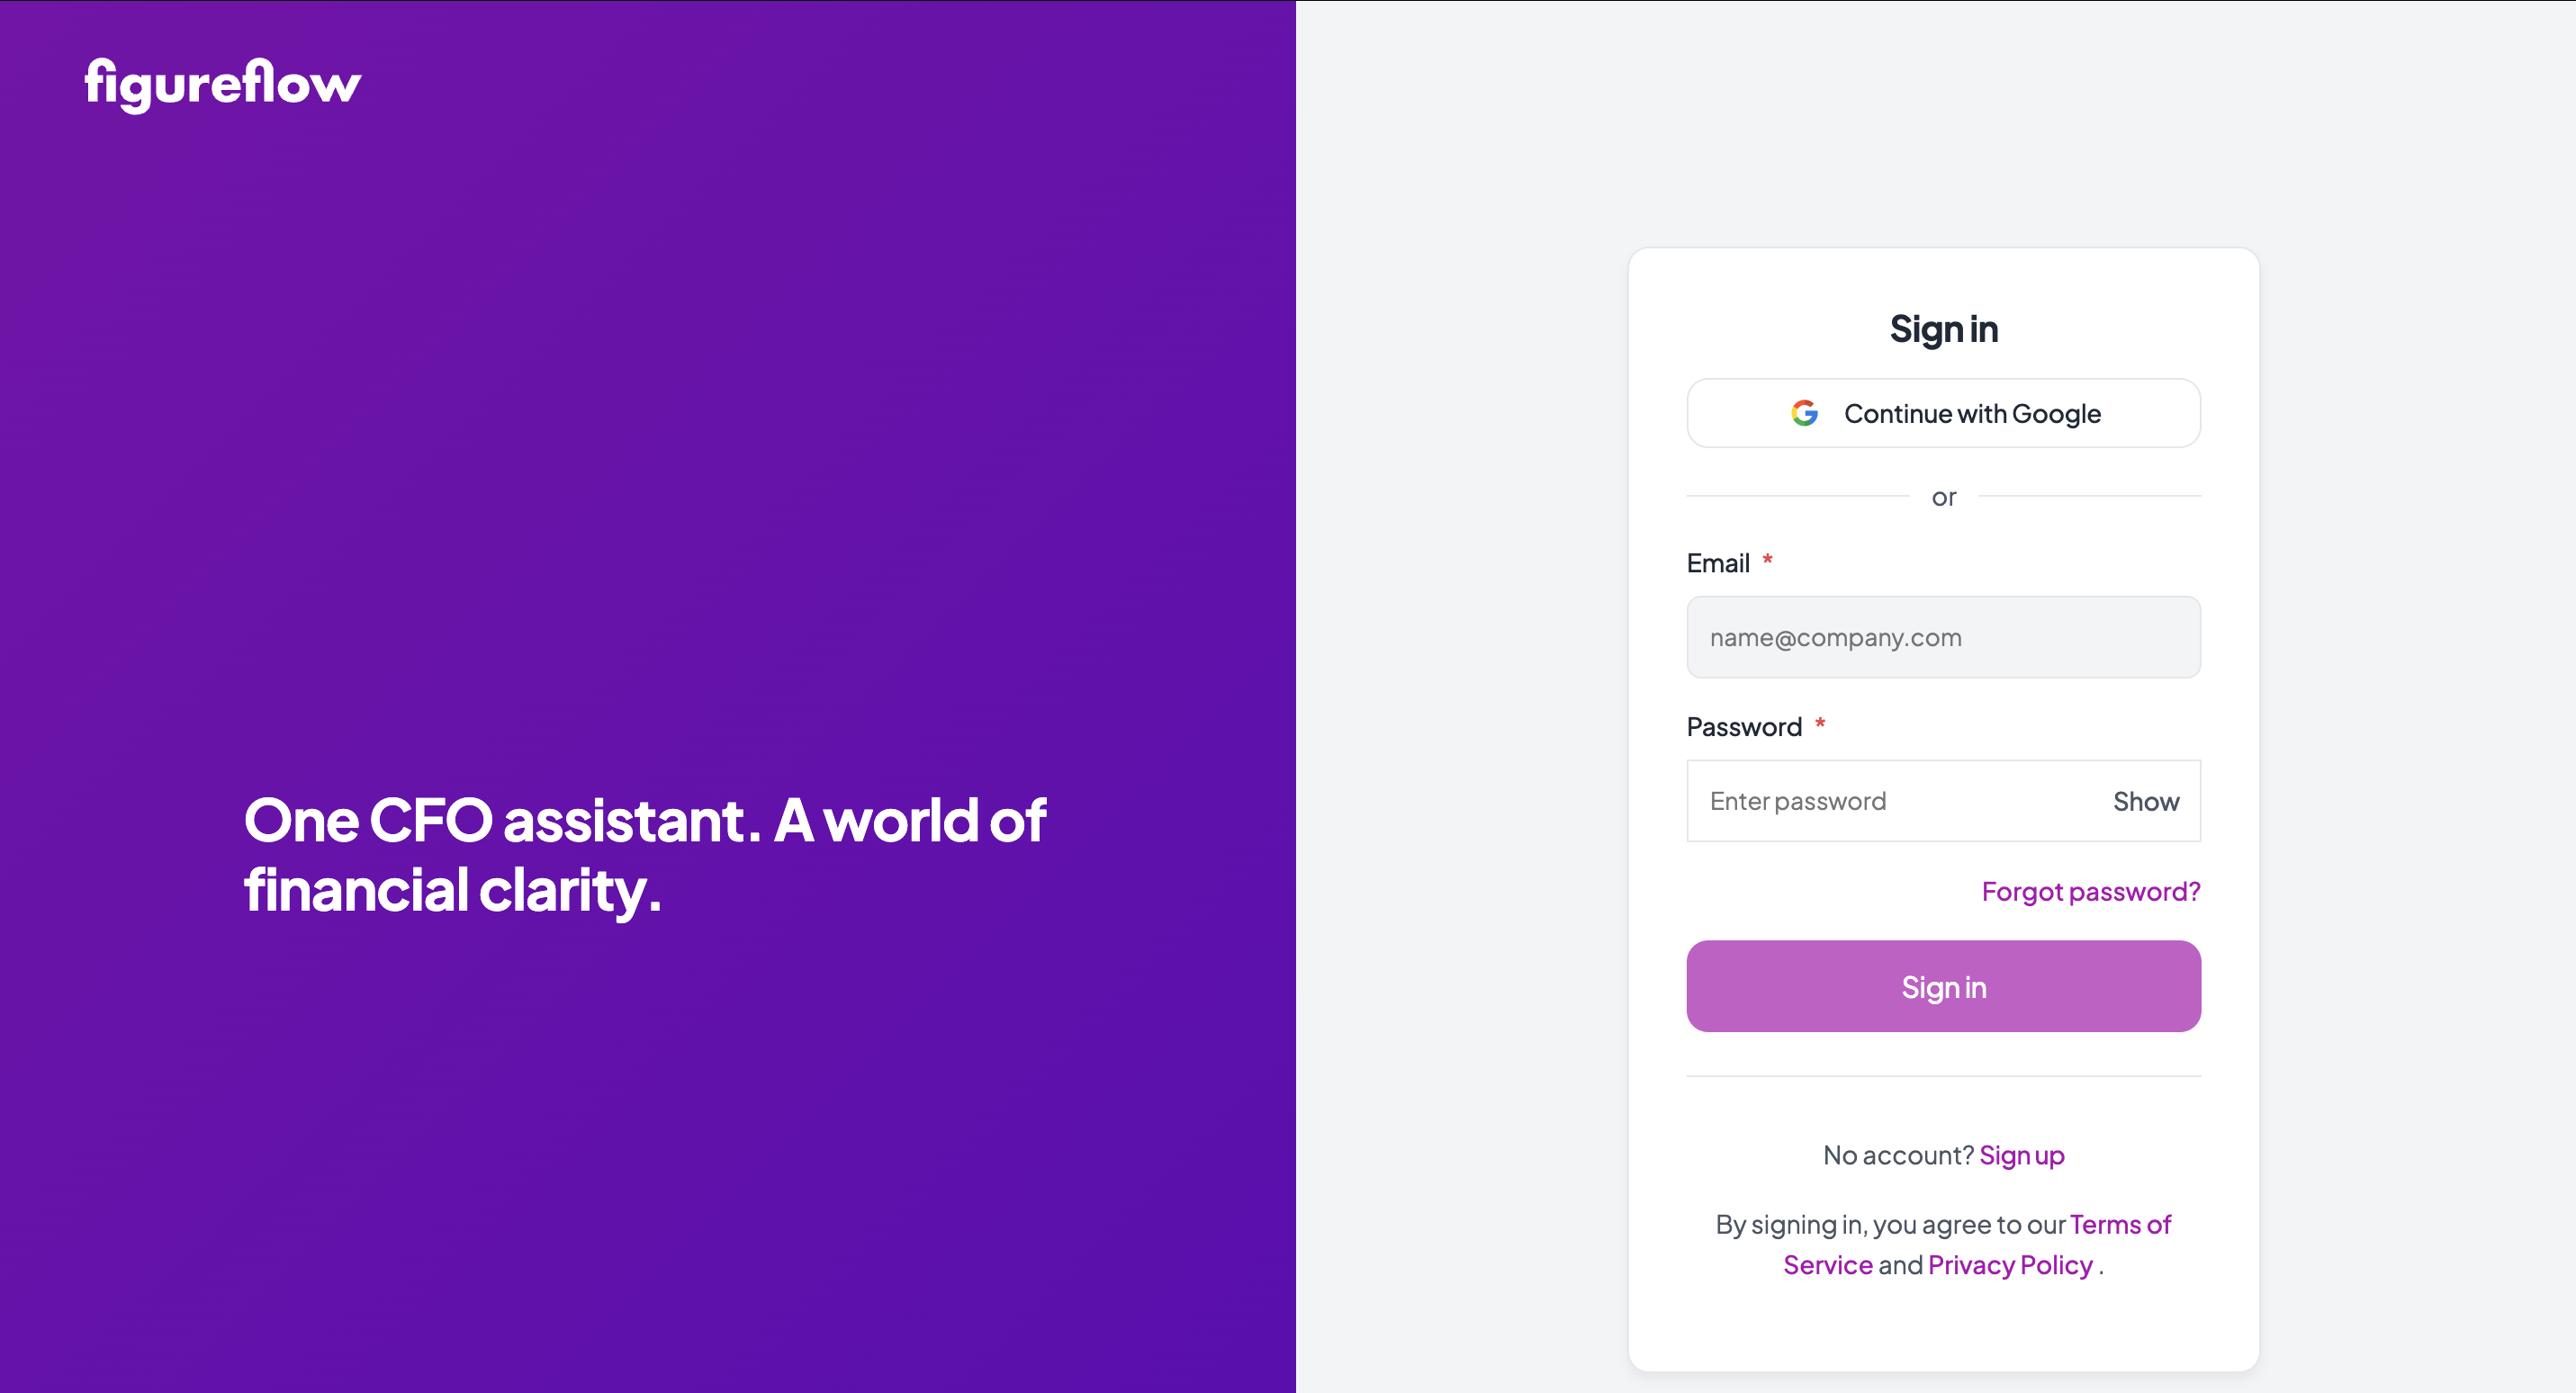This screenshot has height=1393, width=2576.
Task: Click the figureflow logo
Action: 222,84
